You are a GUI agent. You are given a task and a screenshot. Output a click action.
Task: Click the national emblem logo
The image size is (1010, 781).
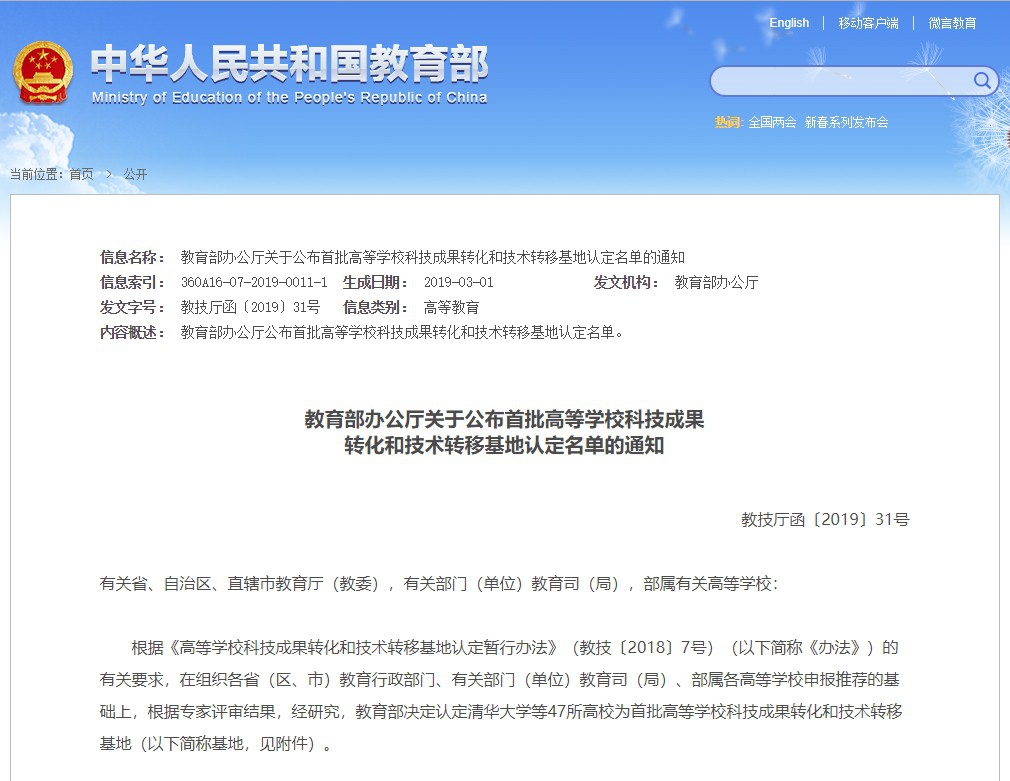click(x=43, y=73)
